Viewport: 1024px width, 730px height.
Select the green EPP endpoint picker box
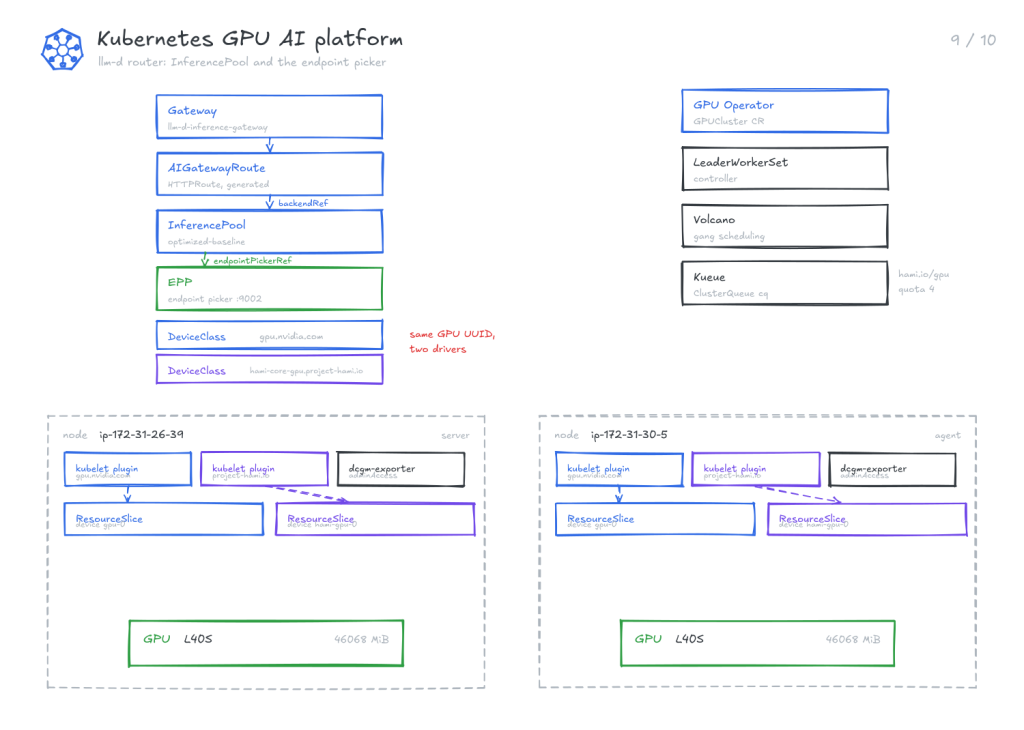269,289
